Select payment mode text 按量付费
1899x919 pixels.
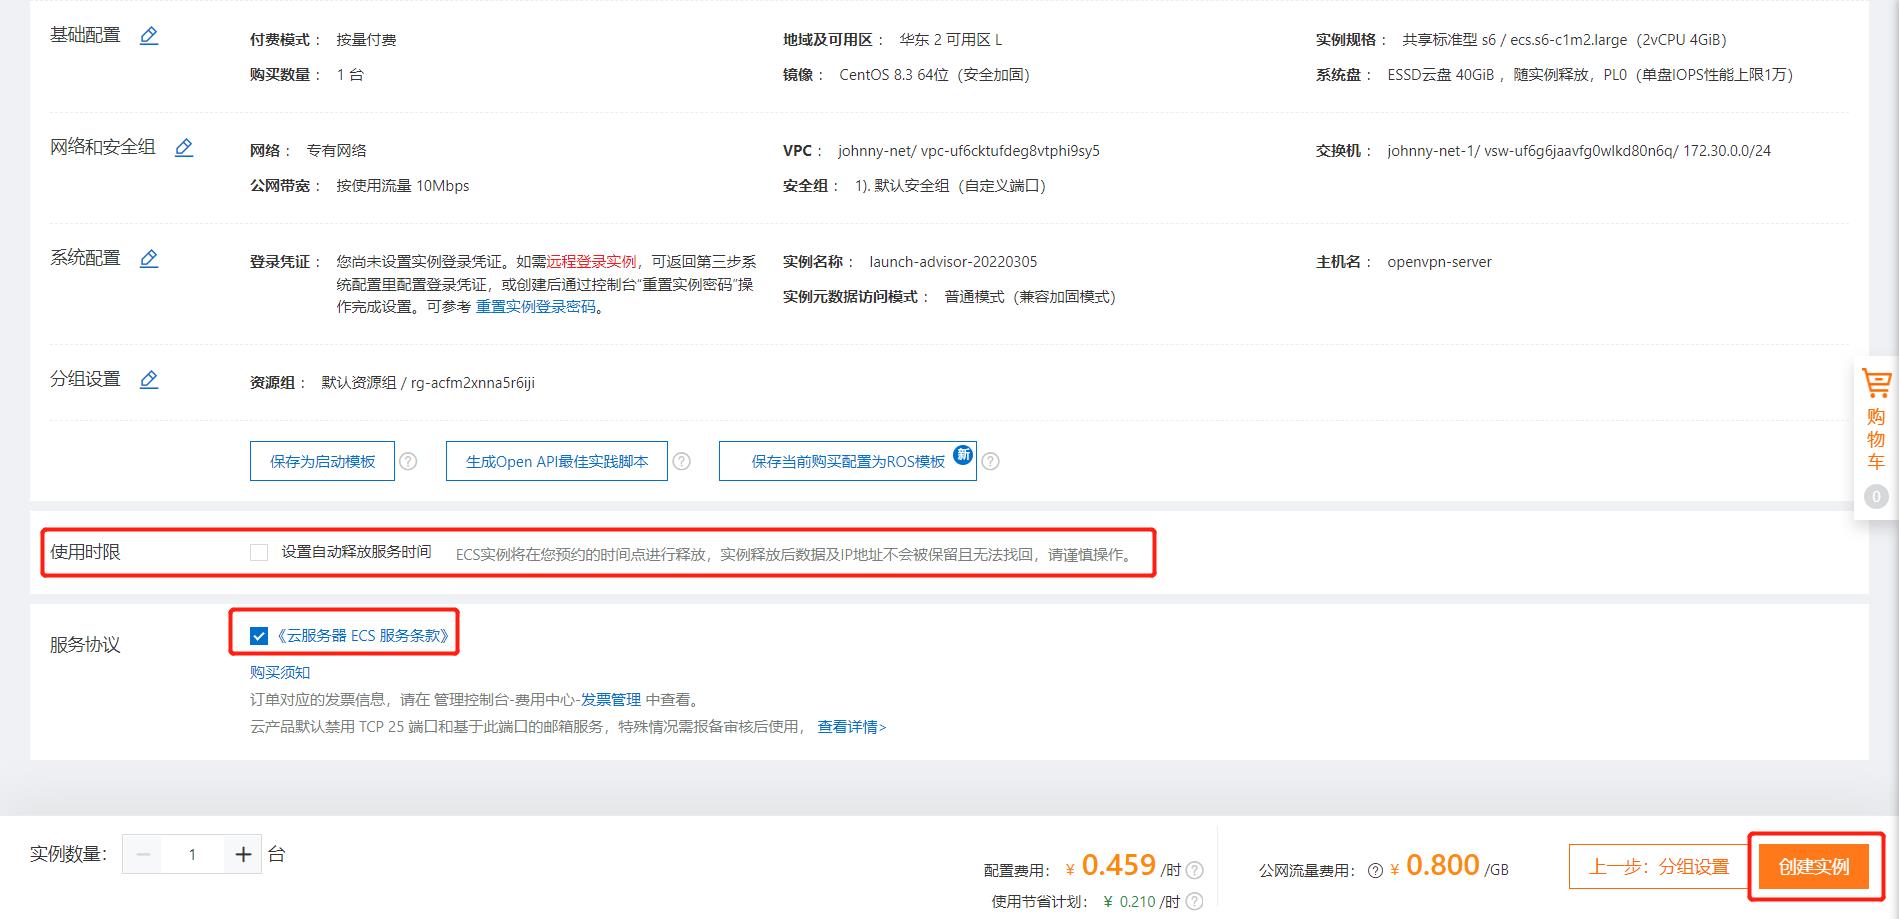tap(366, 40)
